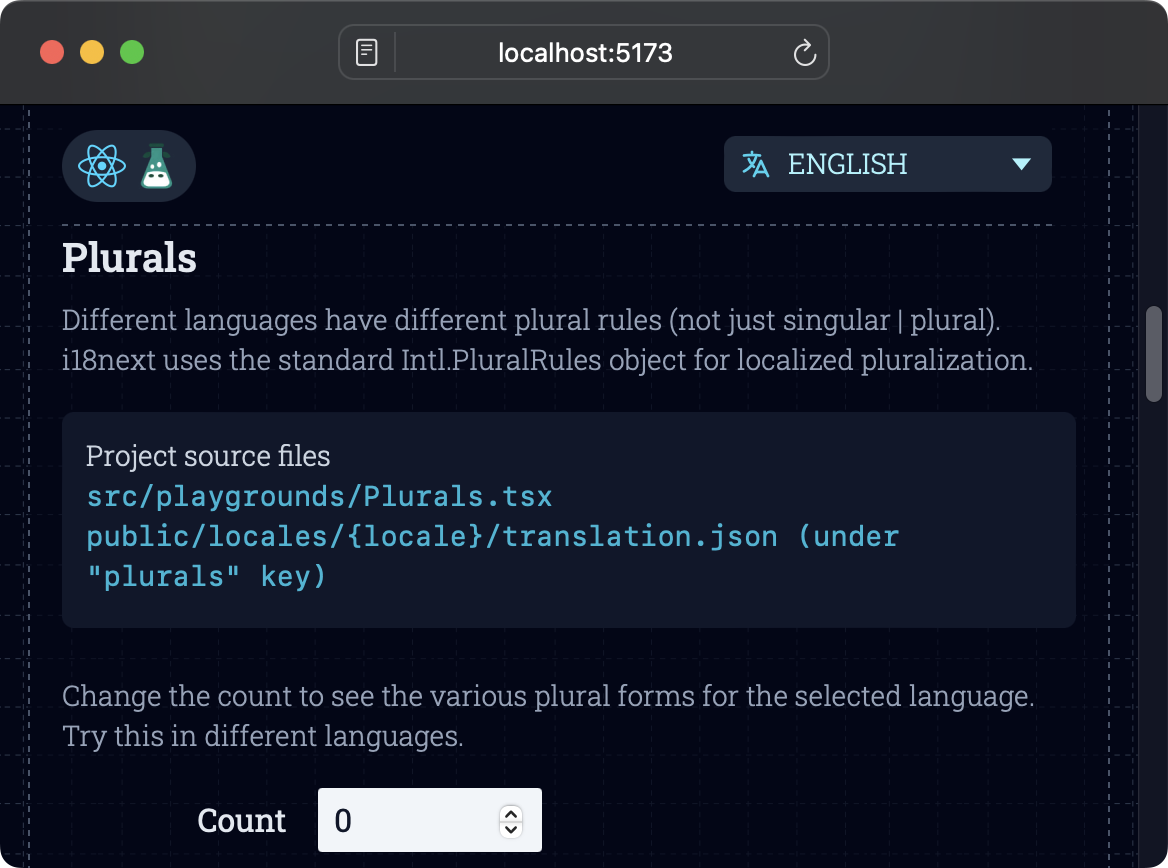Image resolution: width=1168 pixels, height=868 pixels.
Task: Select the localhost:5173 address bar
Action: [x=583, y=52]
